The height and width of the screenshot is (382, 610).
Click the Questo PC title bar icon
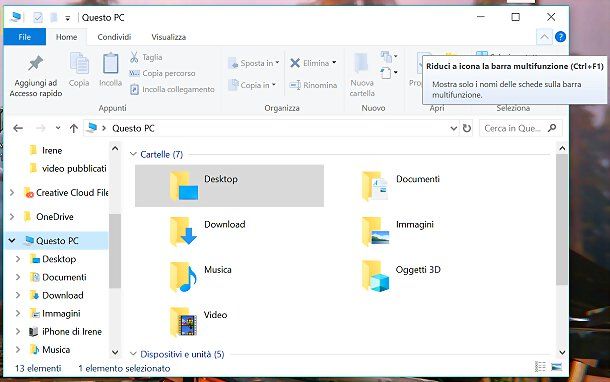coord(16,17)
